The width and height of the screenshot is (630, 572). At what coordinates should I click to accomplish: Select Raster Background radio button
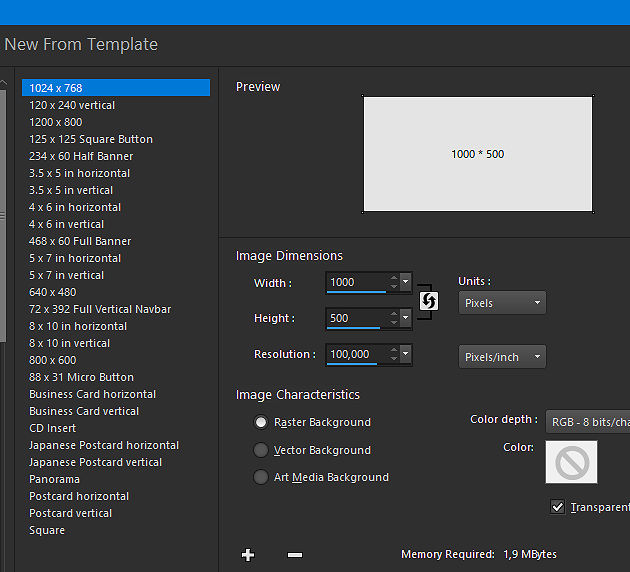tap(262, 423)
